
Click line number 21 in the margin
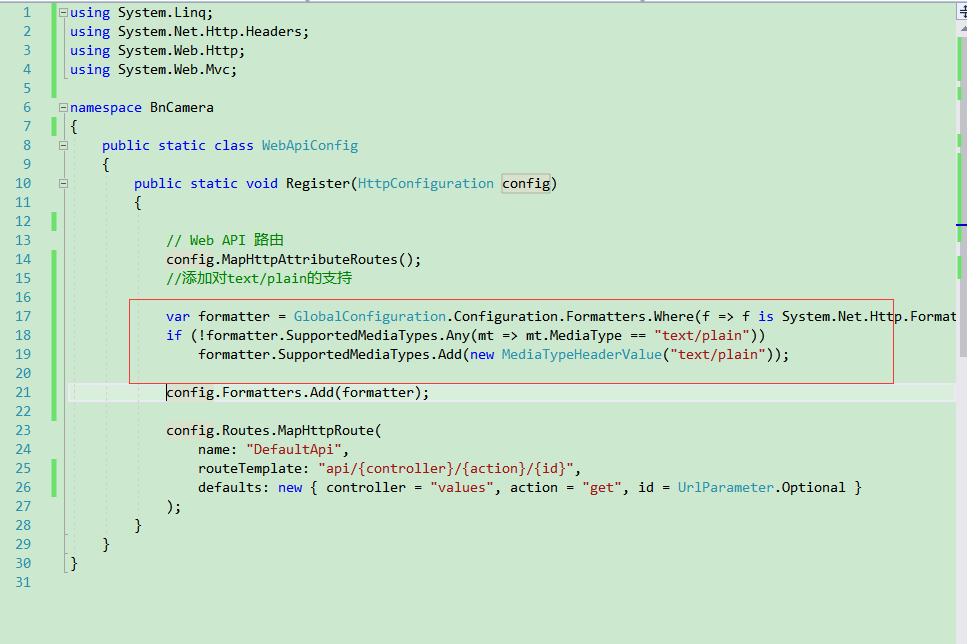[x=23, y=392]
